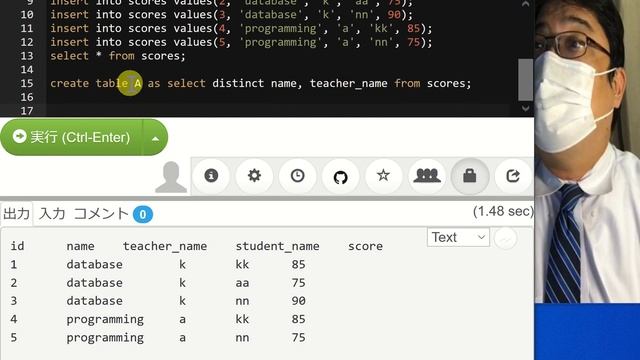Click 'teacher_name' in the create table line
Screen dimensions: 640x360
pos(348,83)
